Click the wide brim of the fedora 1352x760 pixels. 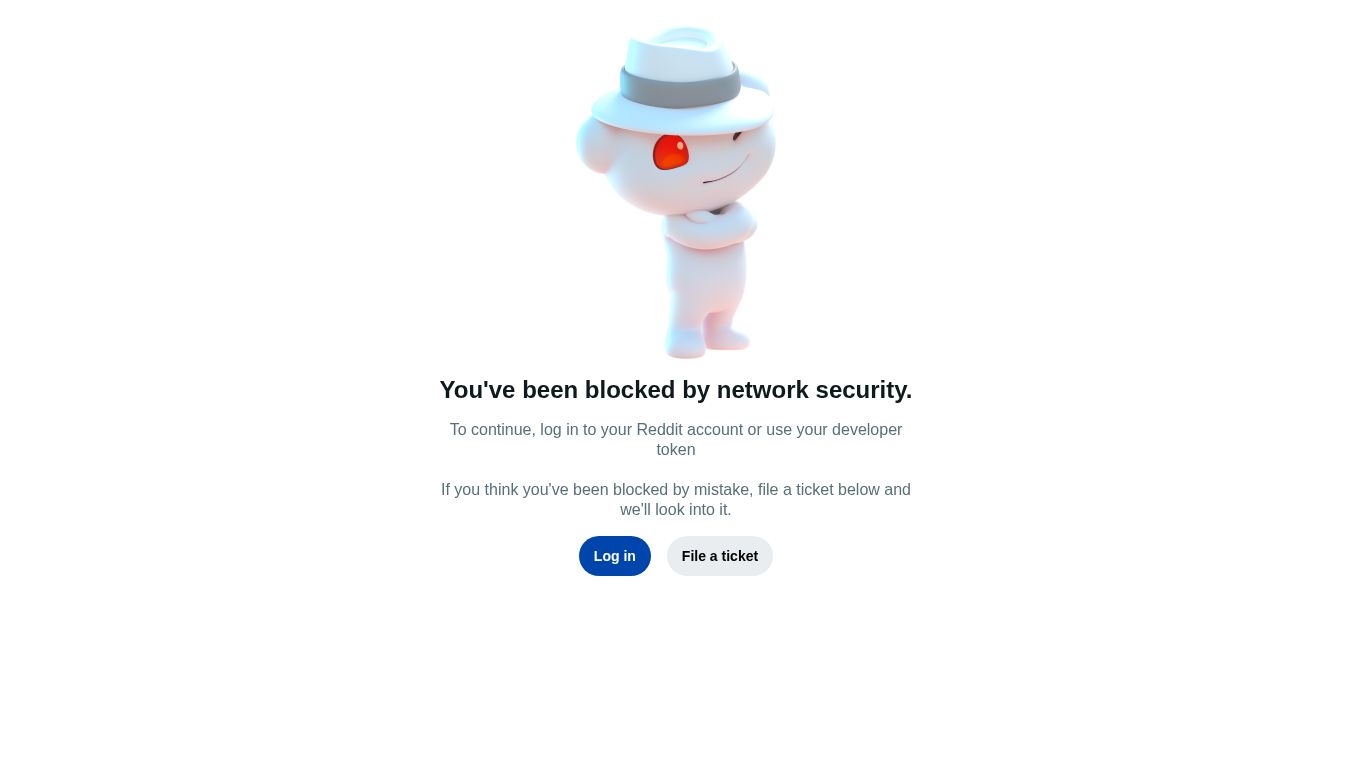[x=683, y=112]
